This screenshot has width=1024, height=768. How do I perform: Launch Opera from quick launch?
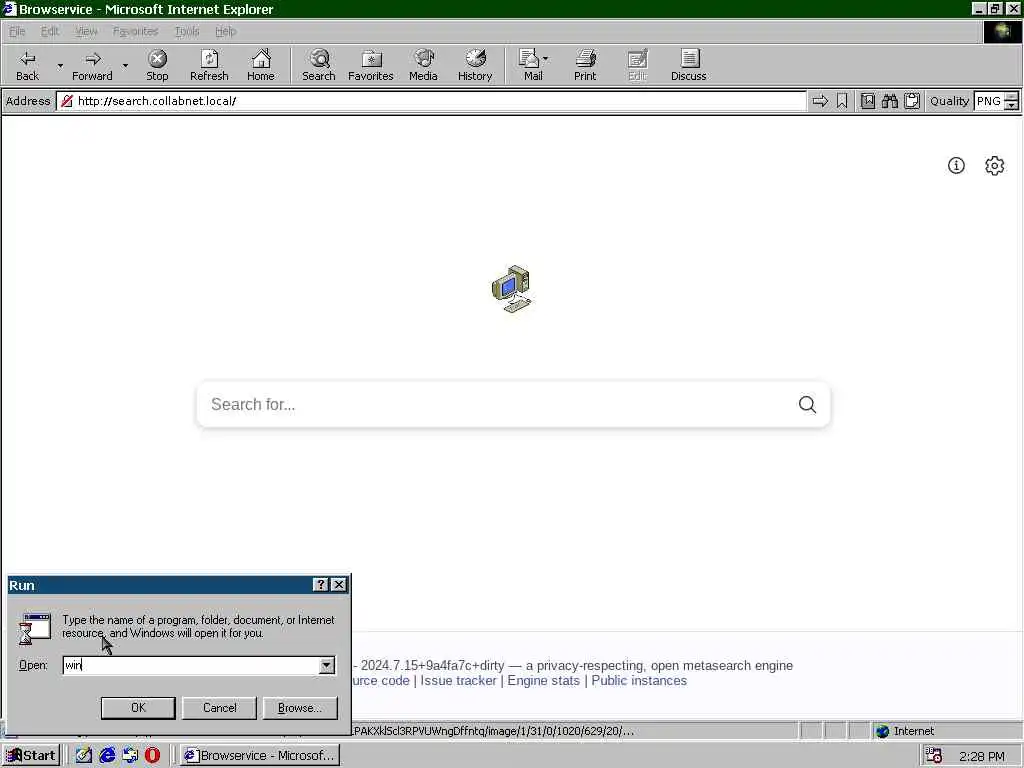[153, 755]
